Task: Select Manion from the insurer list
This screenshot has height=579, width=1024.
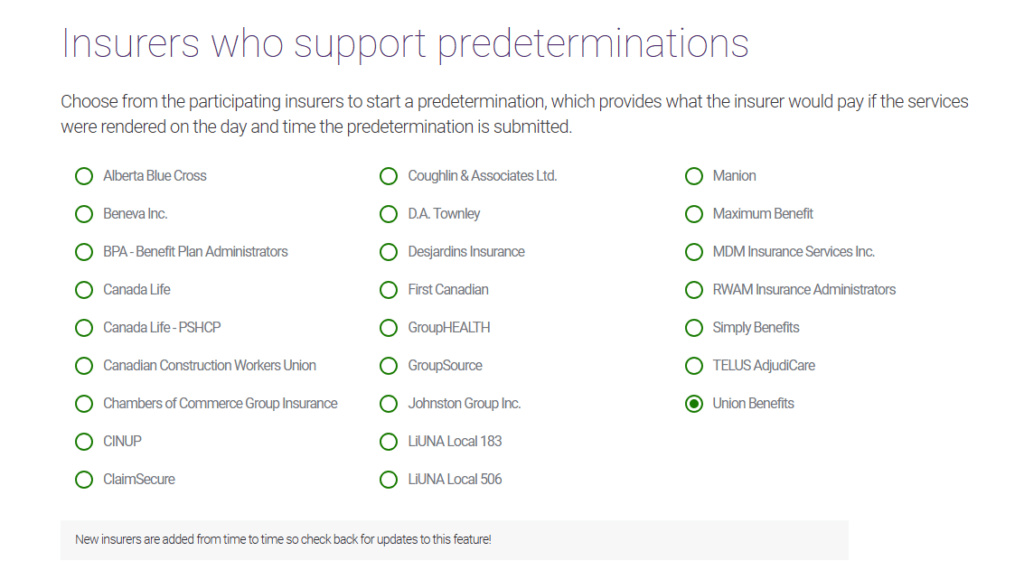Action: (694, 176)
